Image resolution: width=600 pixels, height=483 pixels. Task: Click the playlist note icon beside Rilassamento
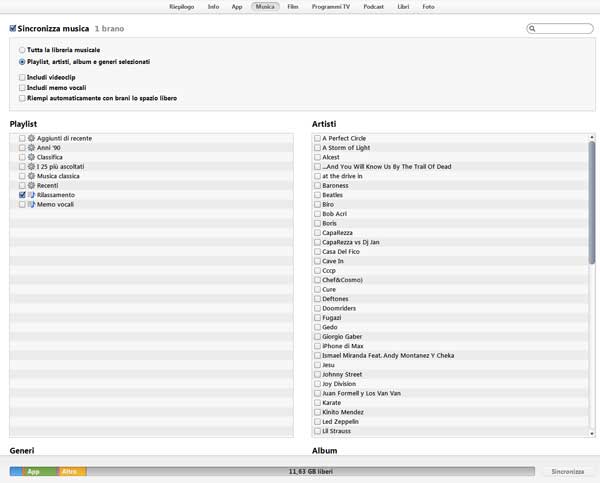coord(31,195)
